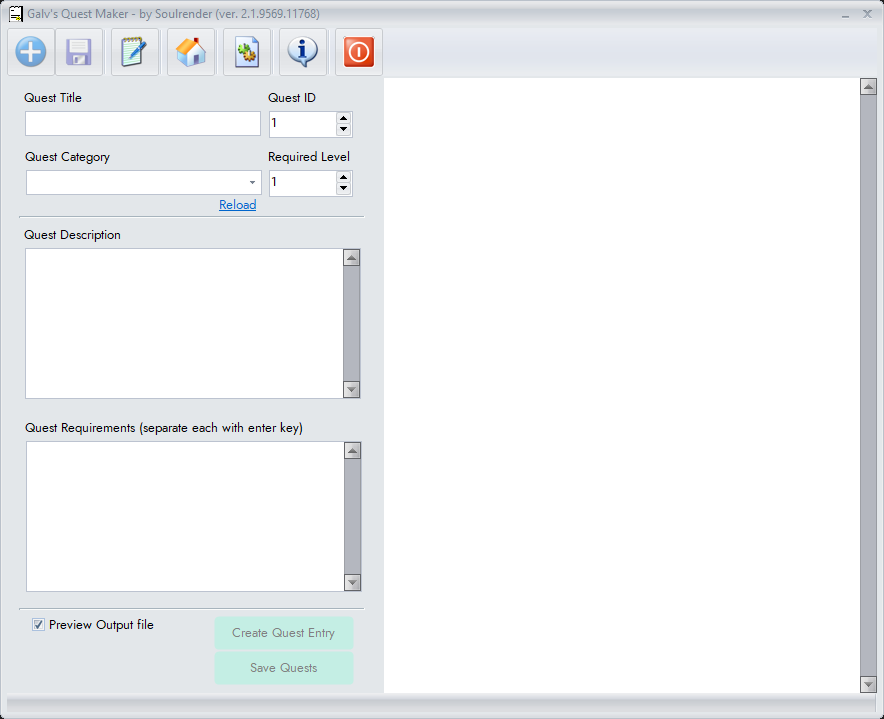Decrease the Required Level value
This screenshot has height=719, width=884.
coord(343,189)
